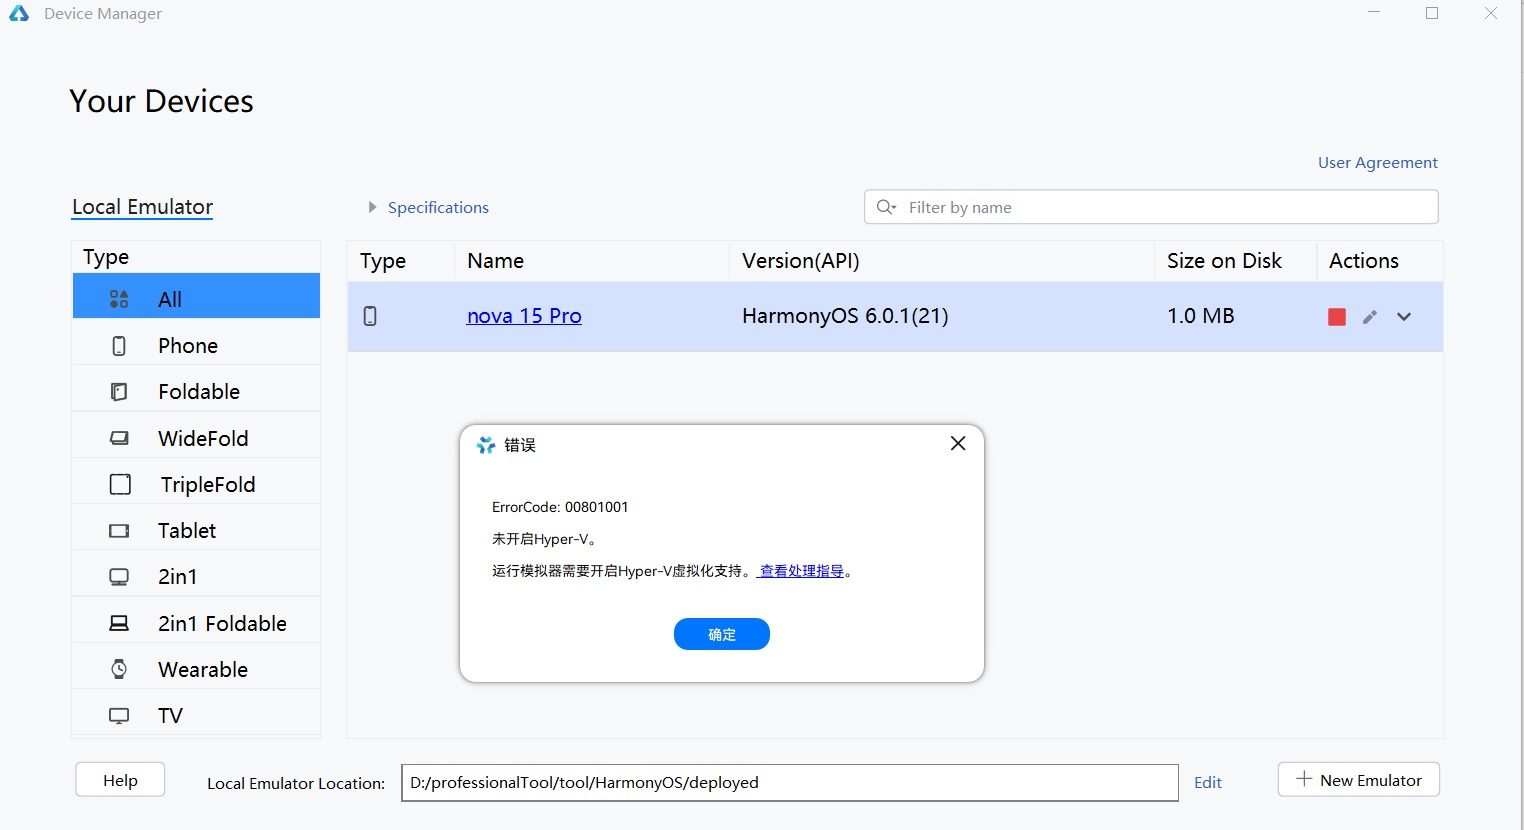Click the All grid icon in sidebar

click(x=119, y=299)
